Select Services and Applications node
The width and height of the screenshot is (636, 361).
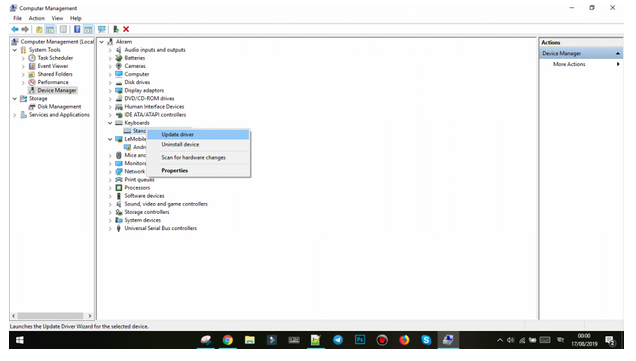(x=59, y=115)
